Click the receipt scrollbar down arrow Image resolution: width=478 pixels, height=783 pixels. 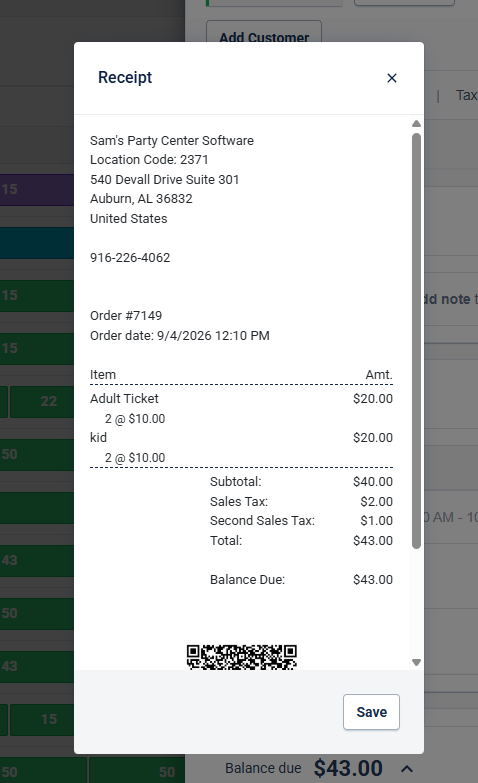coord(416,662)
